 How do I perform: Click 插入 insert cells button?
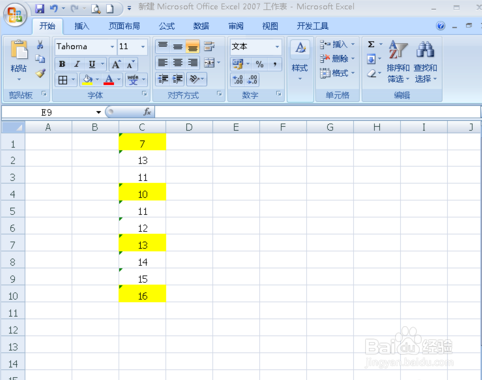click(337, 44)
